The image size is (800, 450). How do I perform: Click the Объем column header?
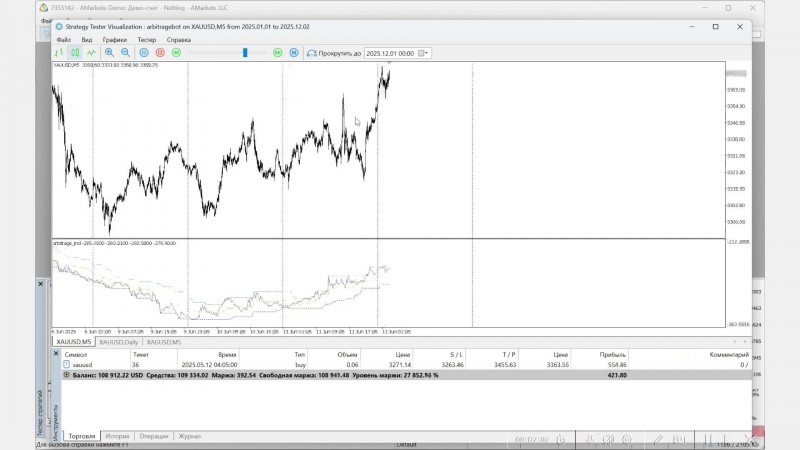point(347,355)
